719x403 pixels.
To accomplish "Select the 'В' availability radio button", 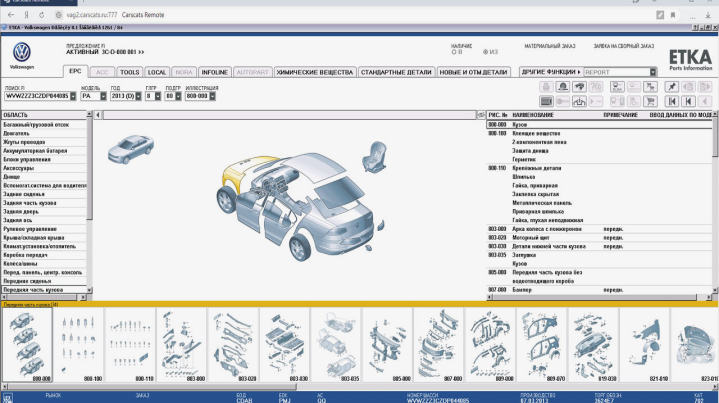I will 454,52.
